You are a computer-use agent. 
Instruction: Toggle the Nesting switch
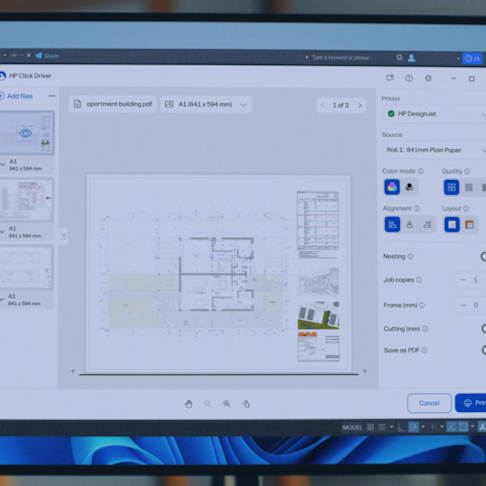point(483,256)
